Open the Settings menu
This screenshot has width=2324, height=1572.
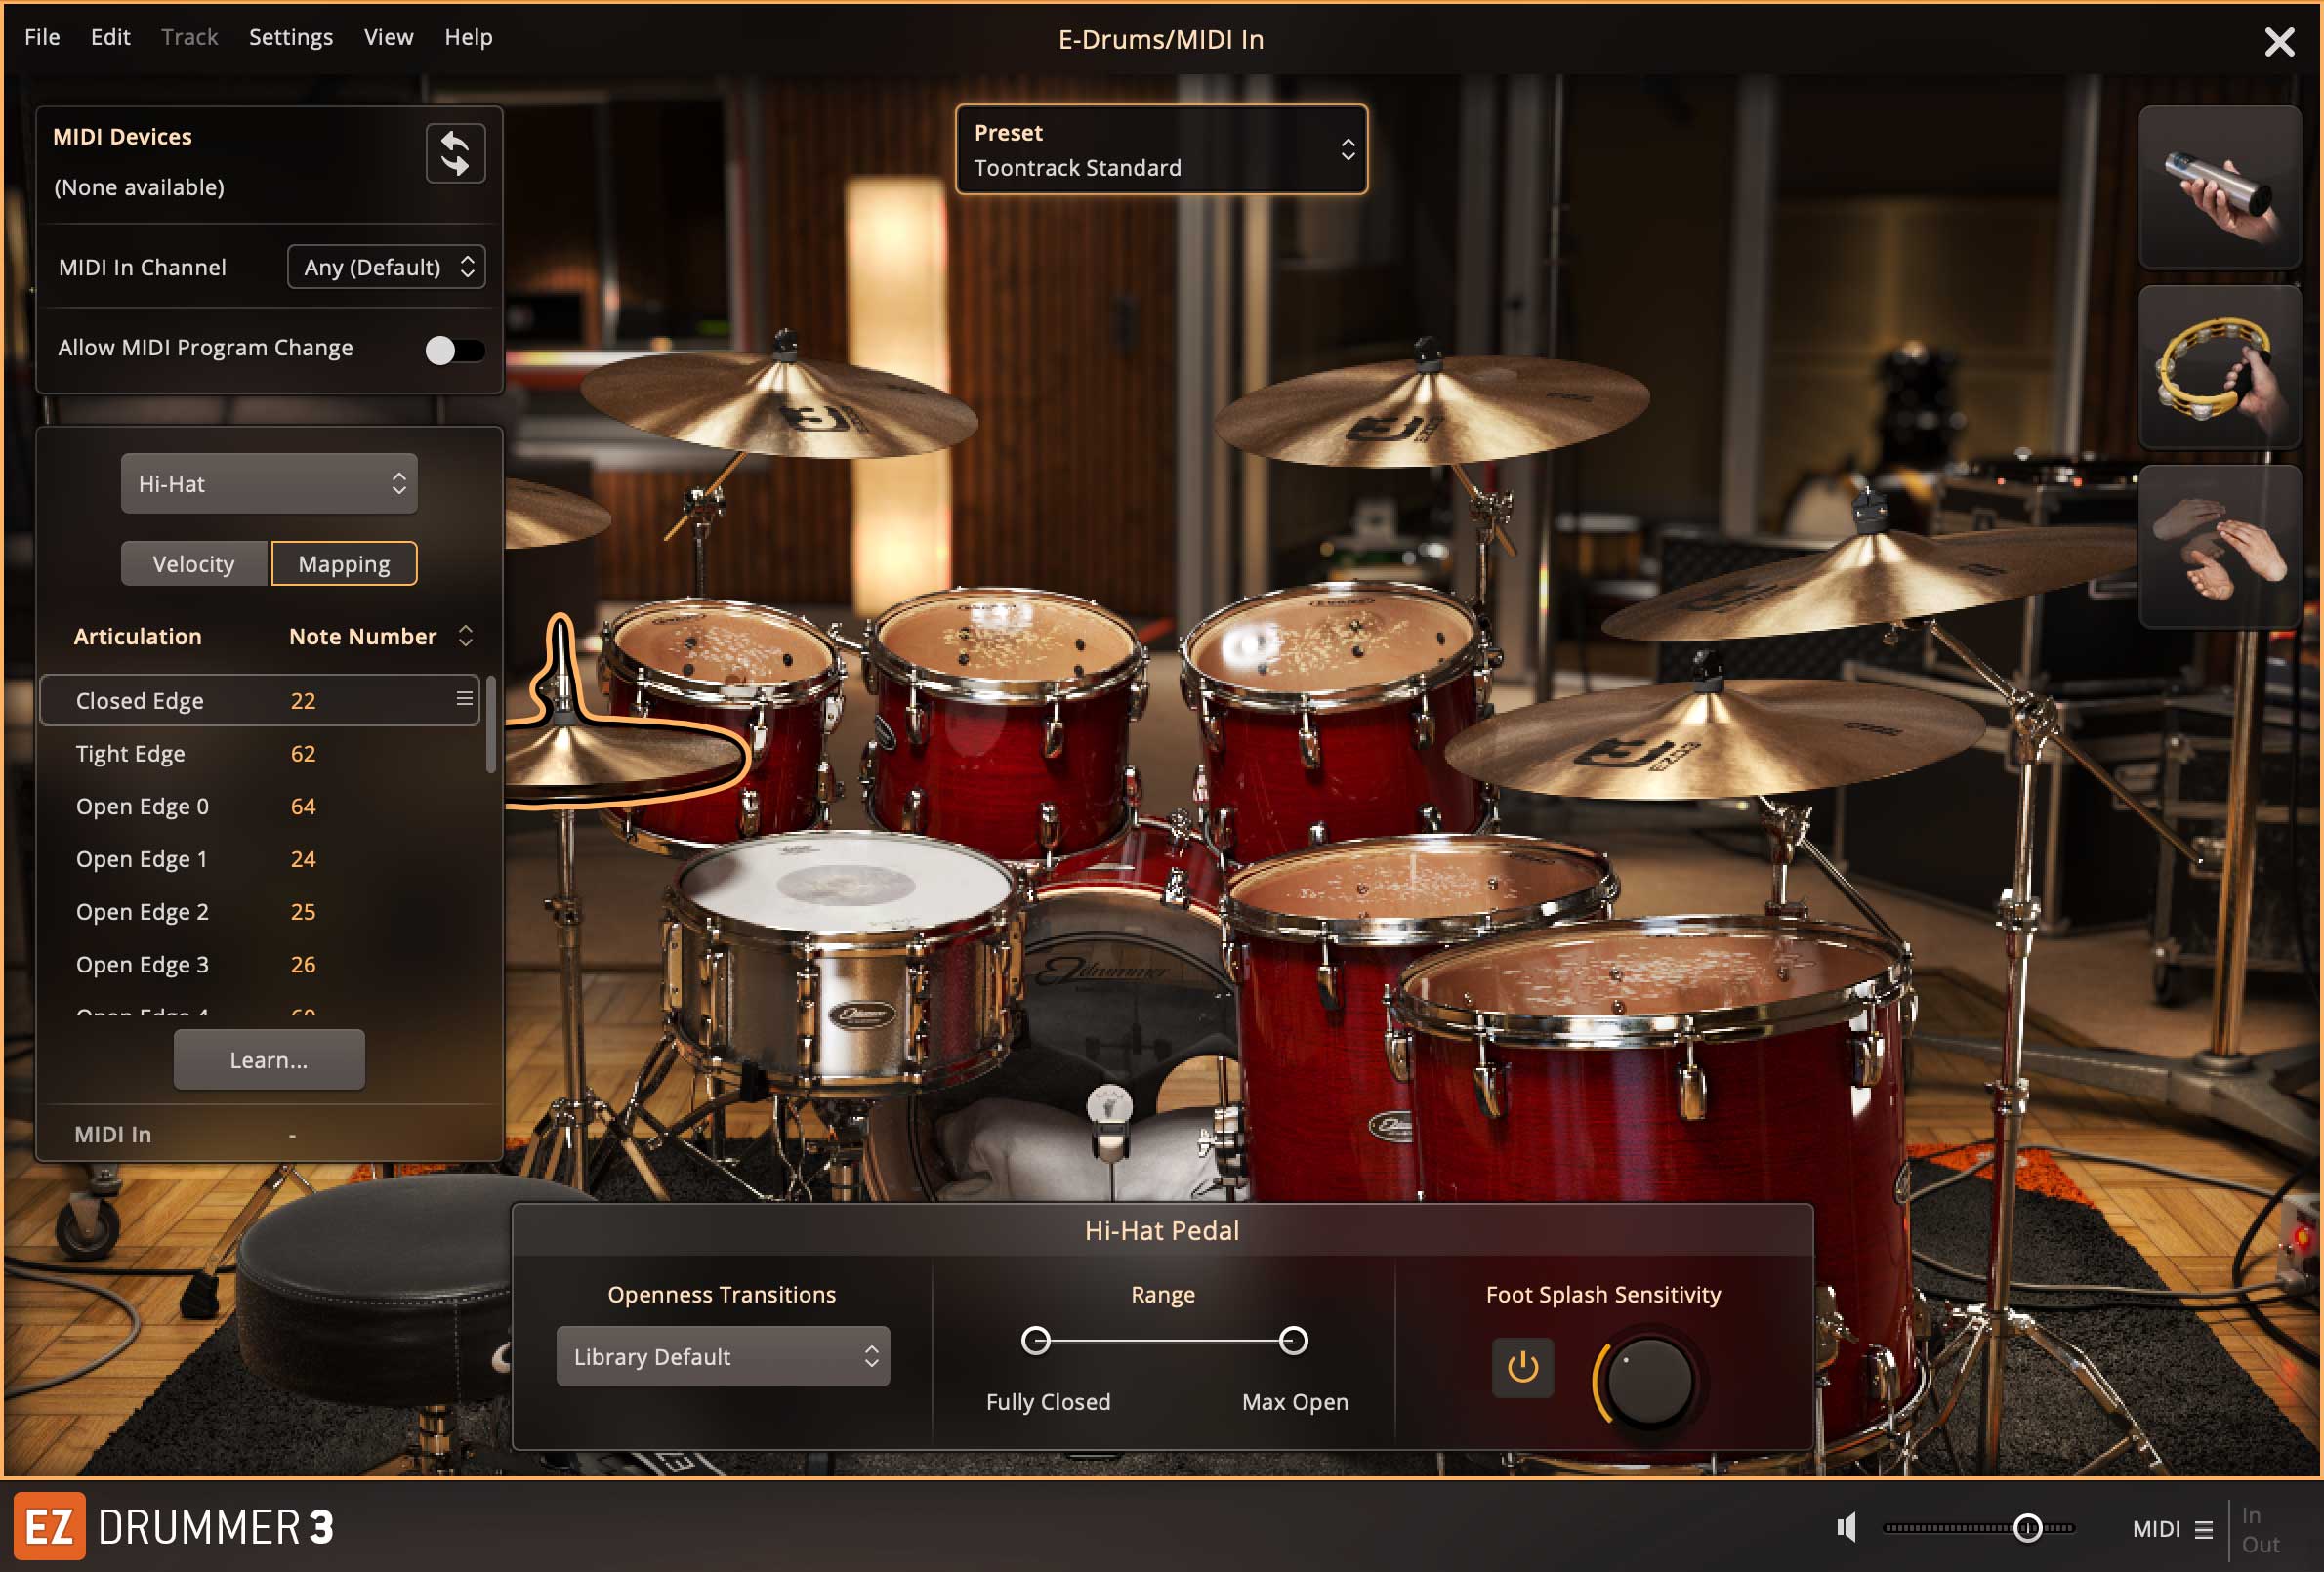[290, 37]
